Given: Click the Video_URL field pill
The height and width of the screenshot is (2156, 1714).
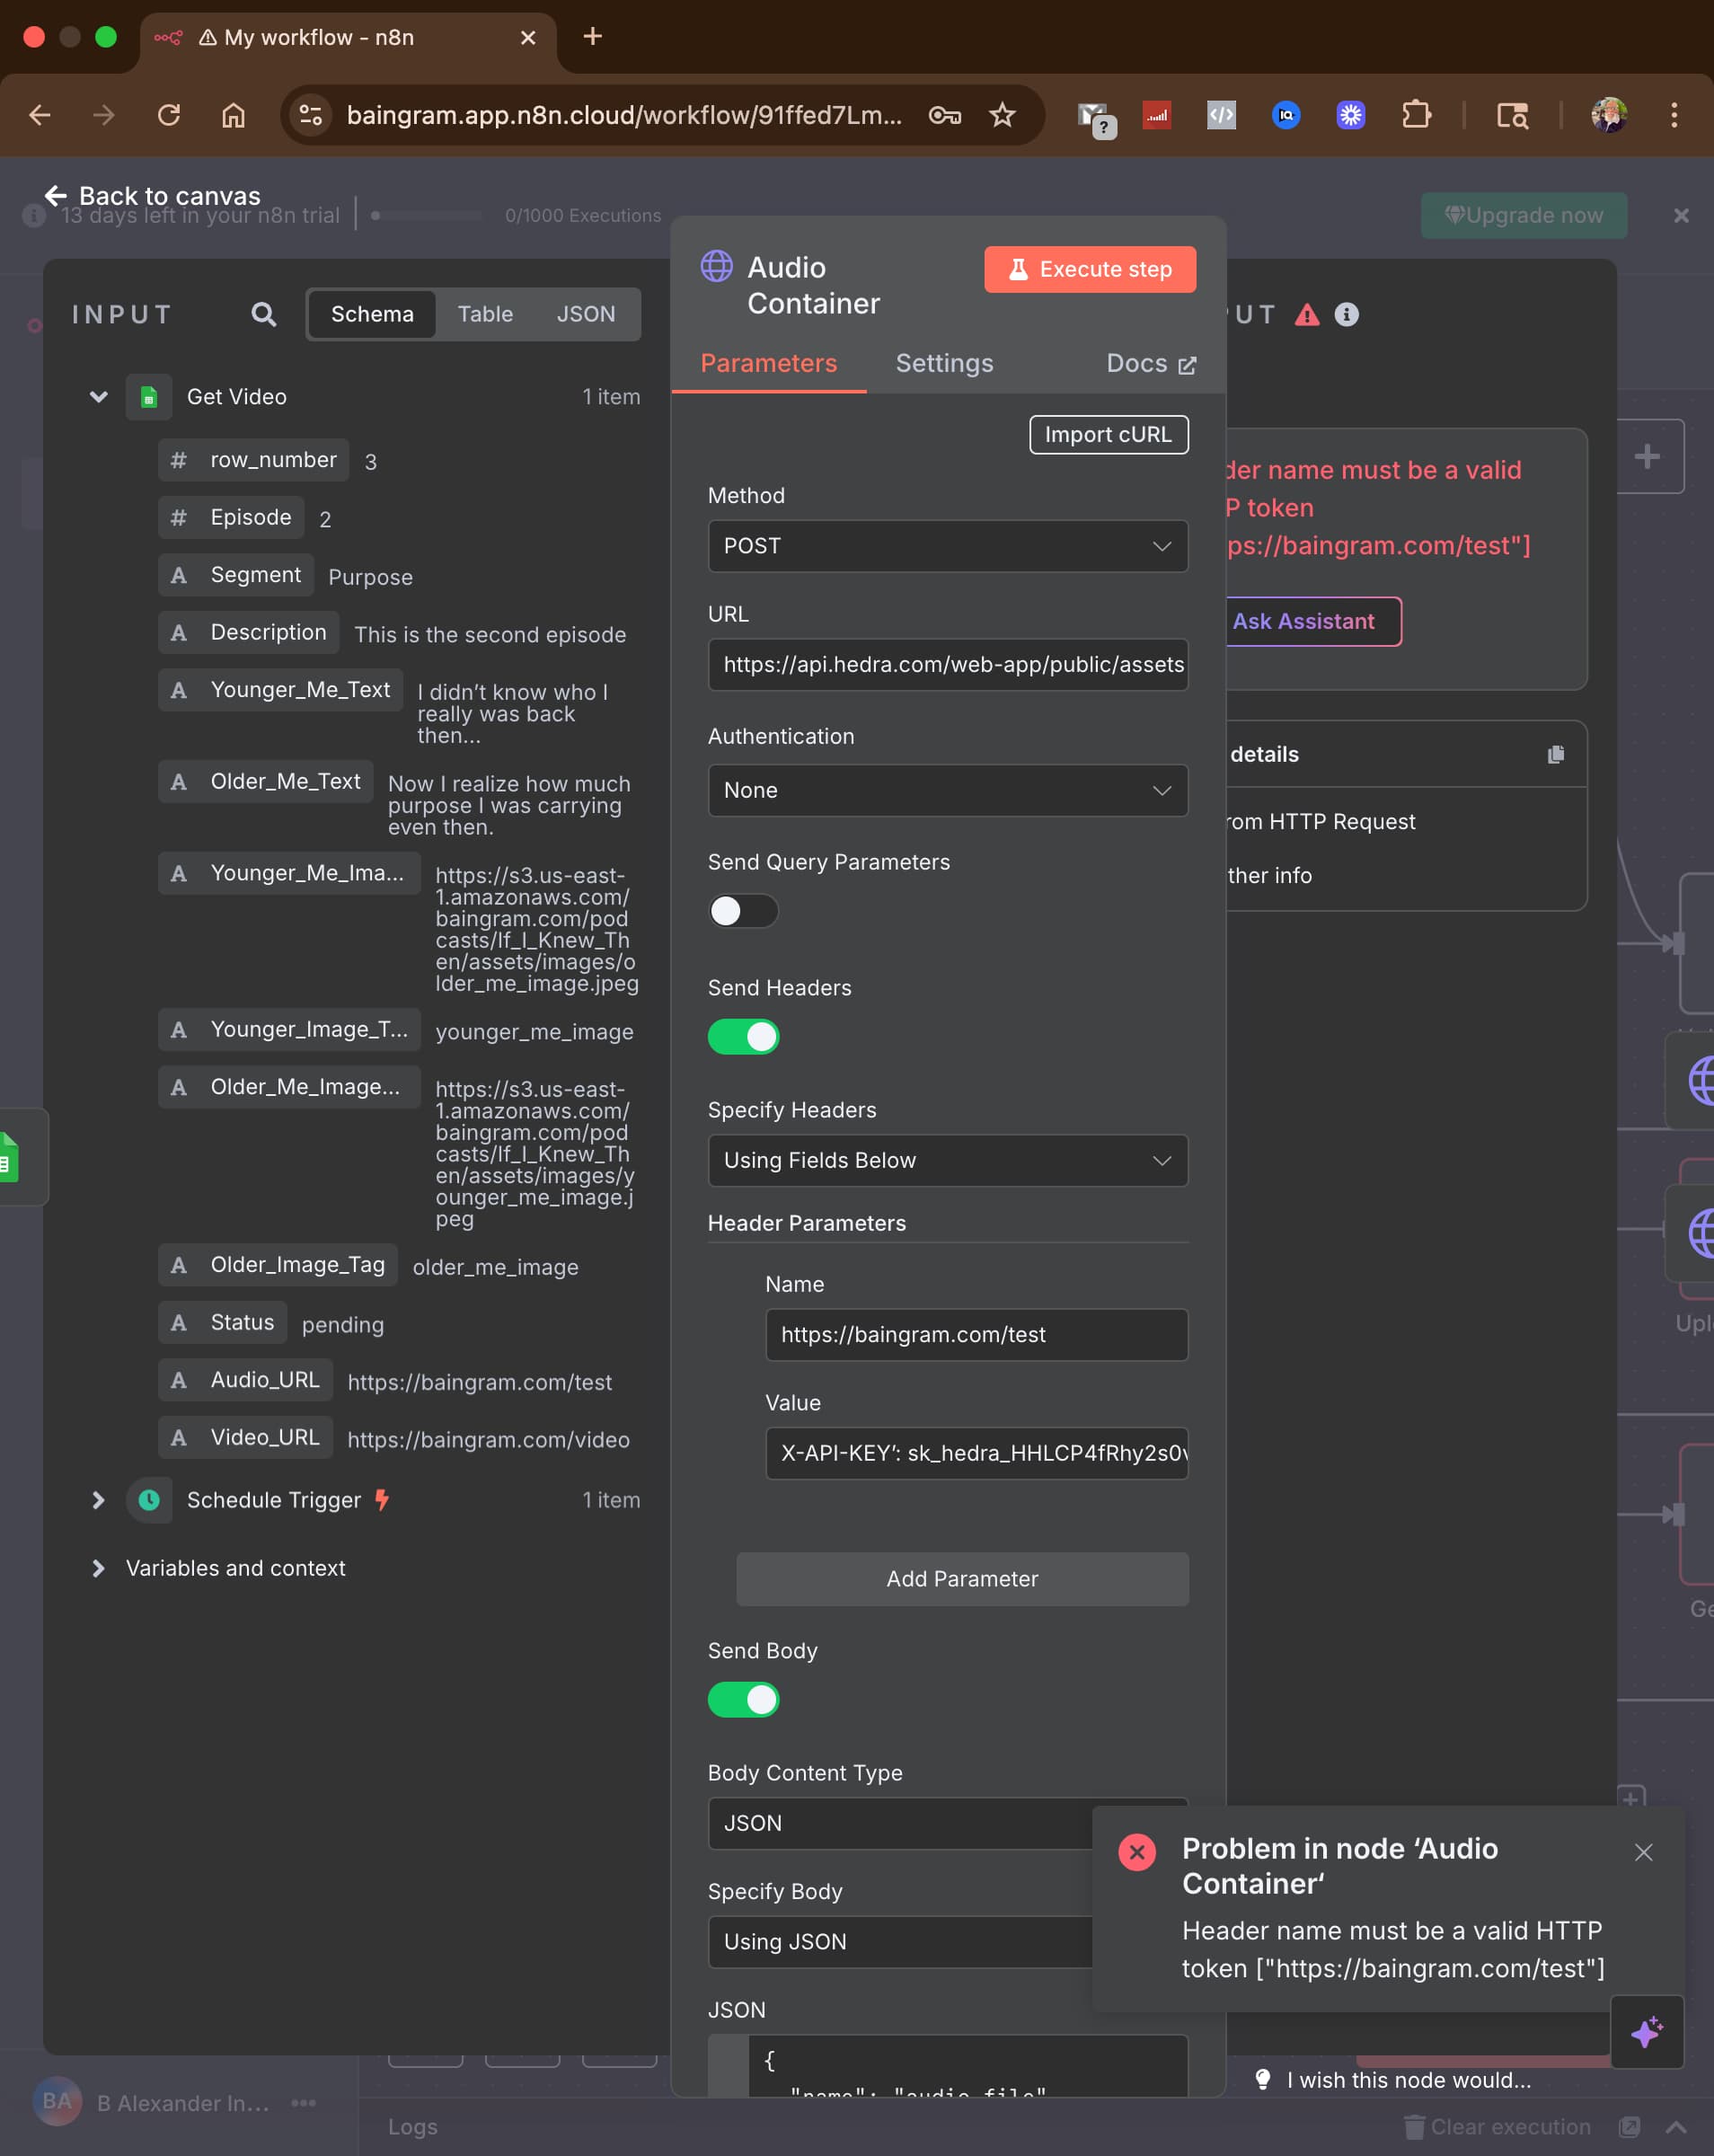Looking at the screenshot, I should pyautogui.click(x=246, y=1437).
